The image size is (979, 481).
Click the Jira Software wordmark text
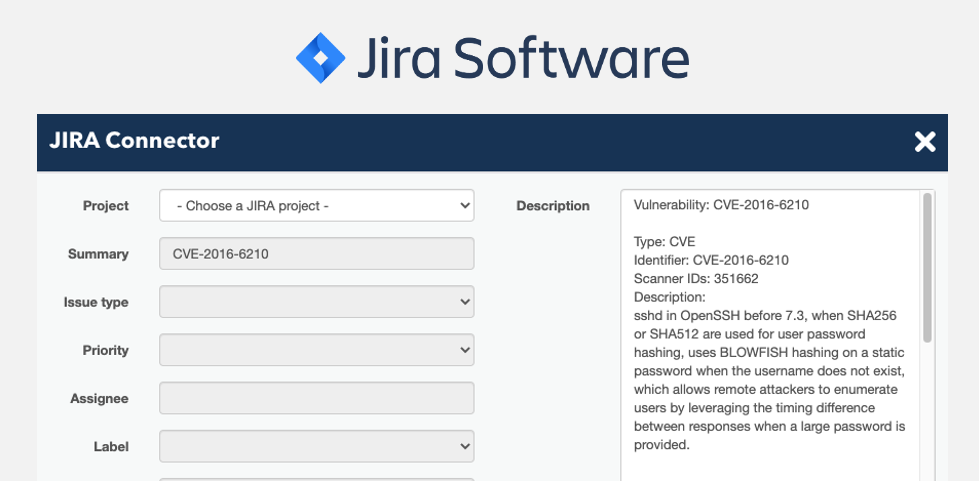coord(523,57)
